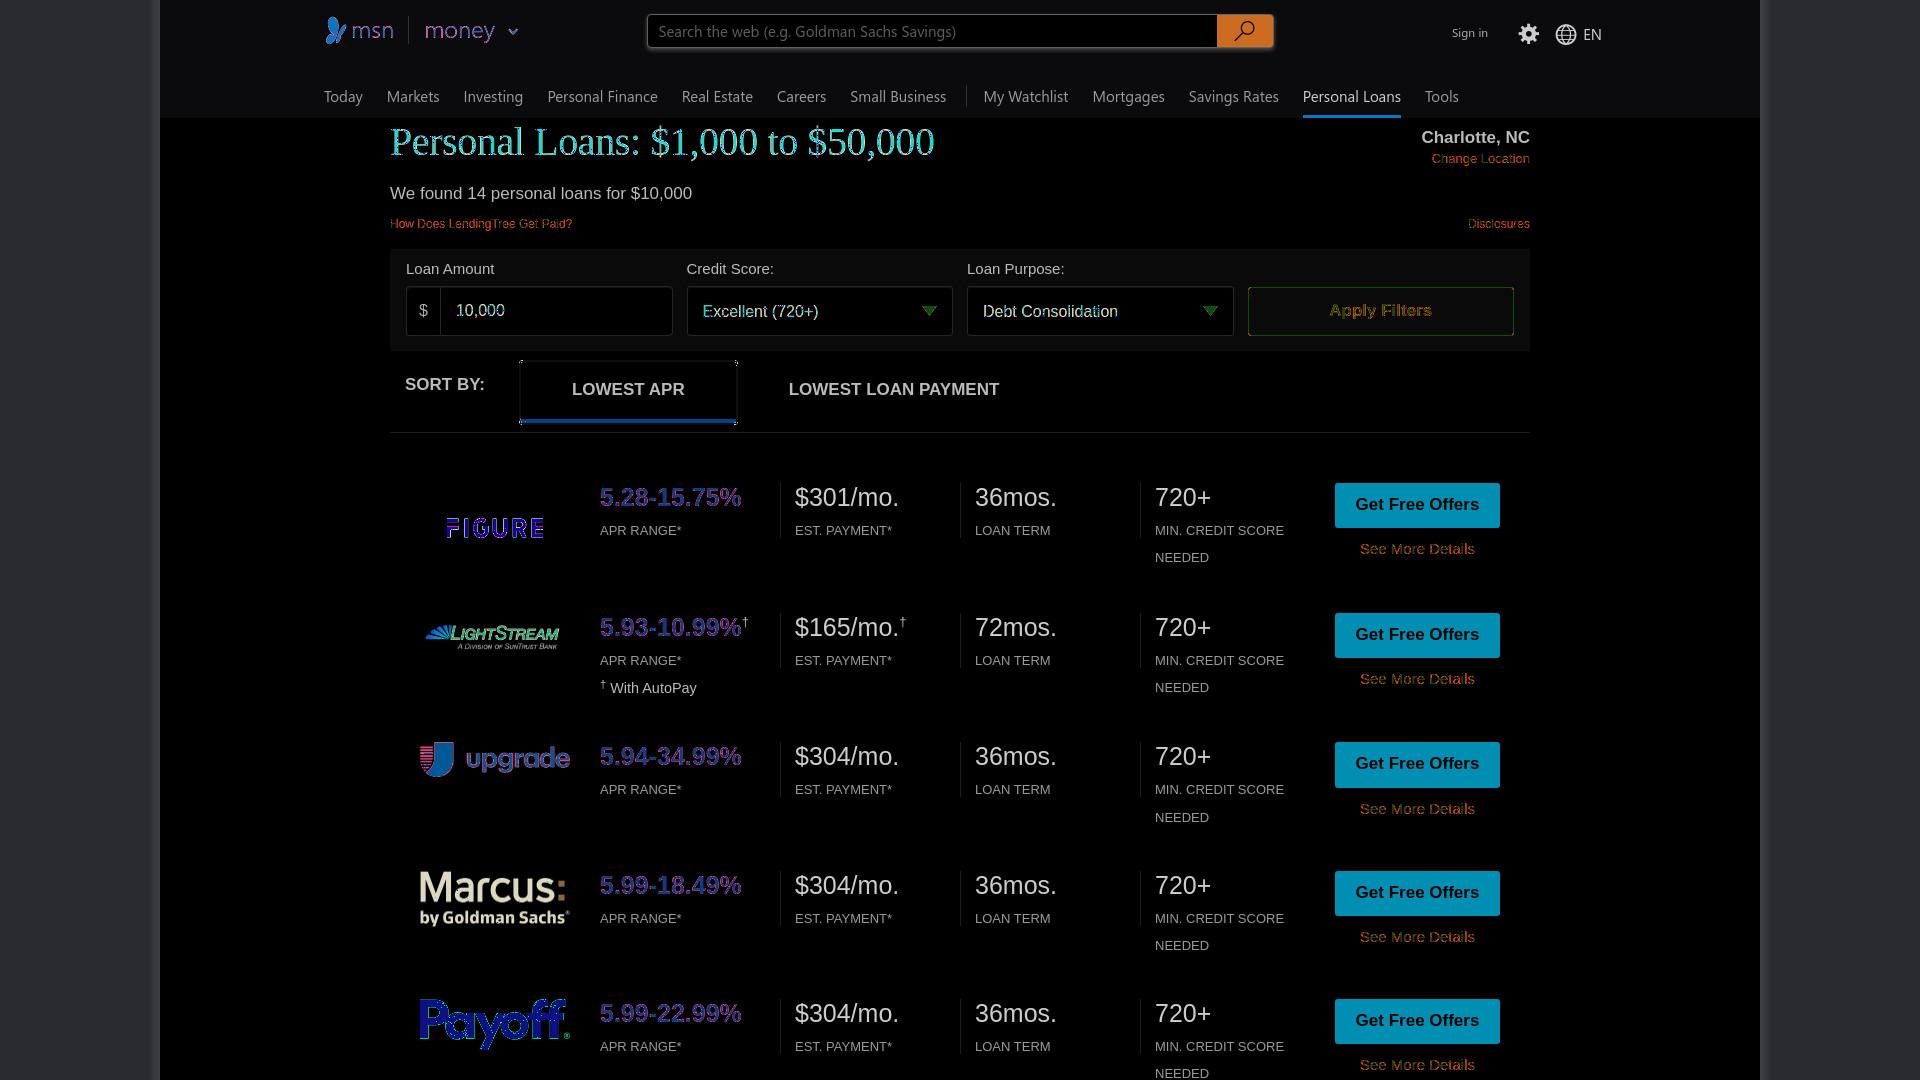
Task: Open the Today nav item
Action: 343,97
